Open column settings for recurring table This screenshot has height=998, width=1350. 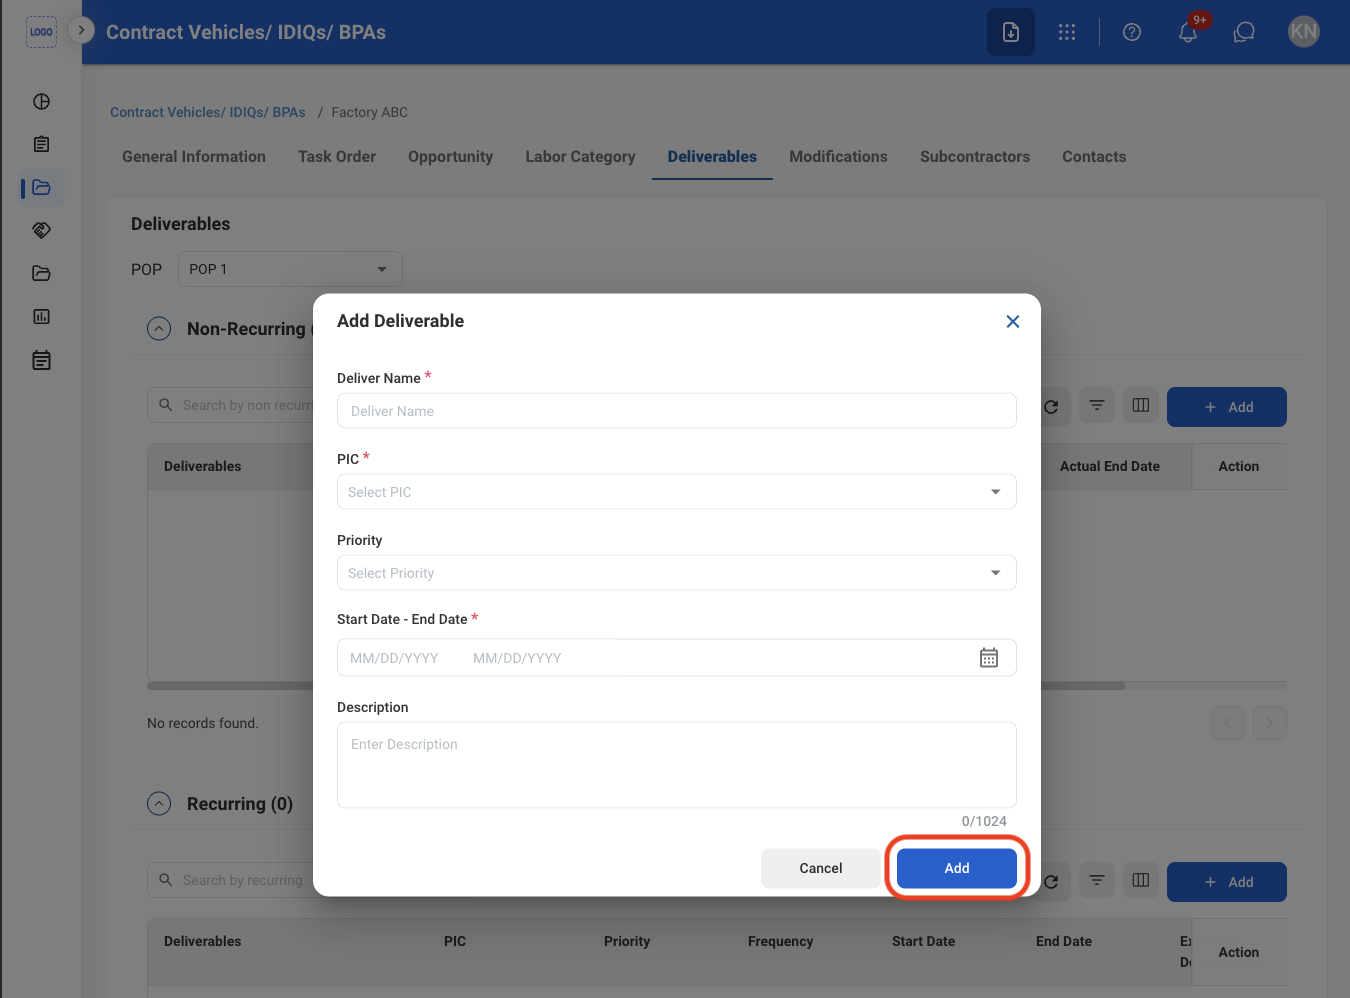pos(1141,880)
